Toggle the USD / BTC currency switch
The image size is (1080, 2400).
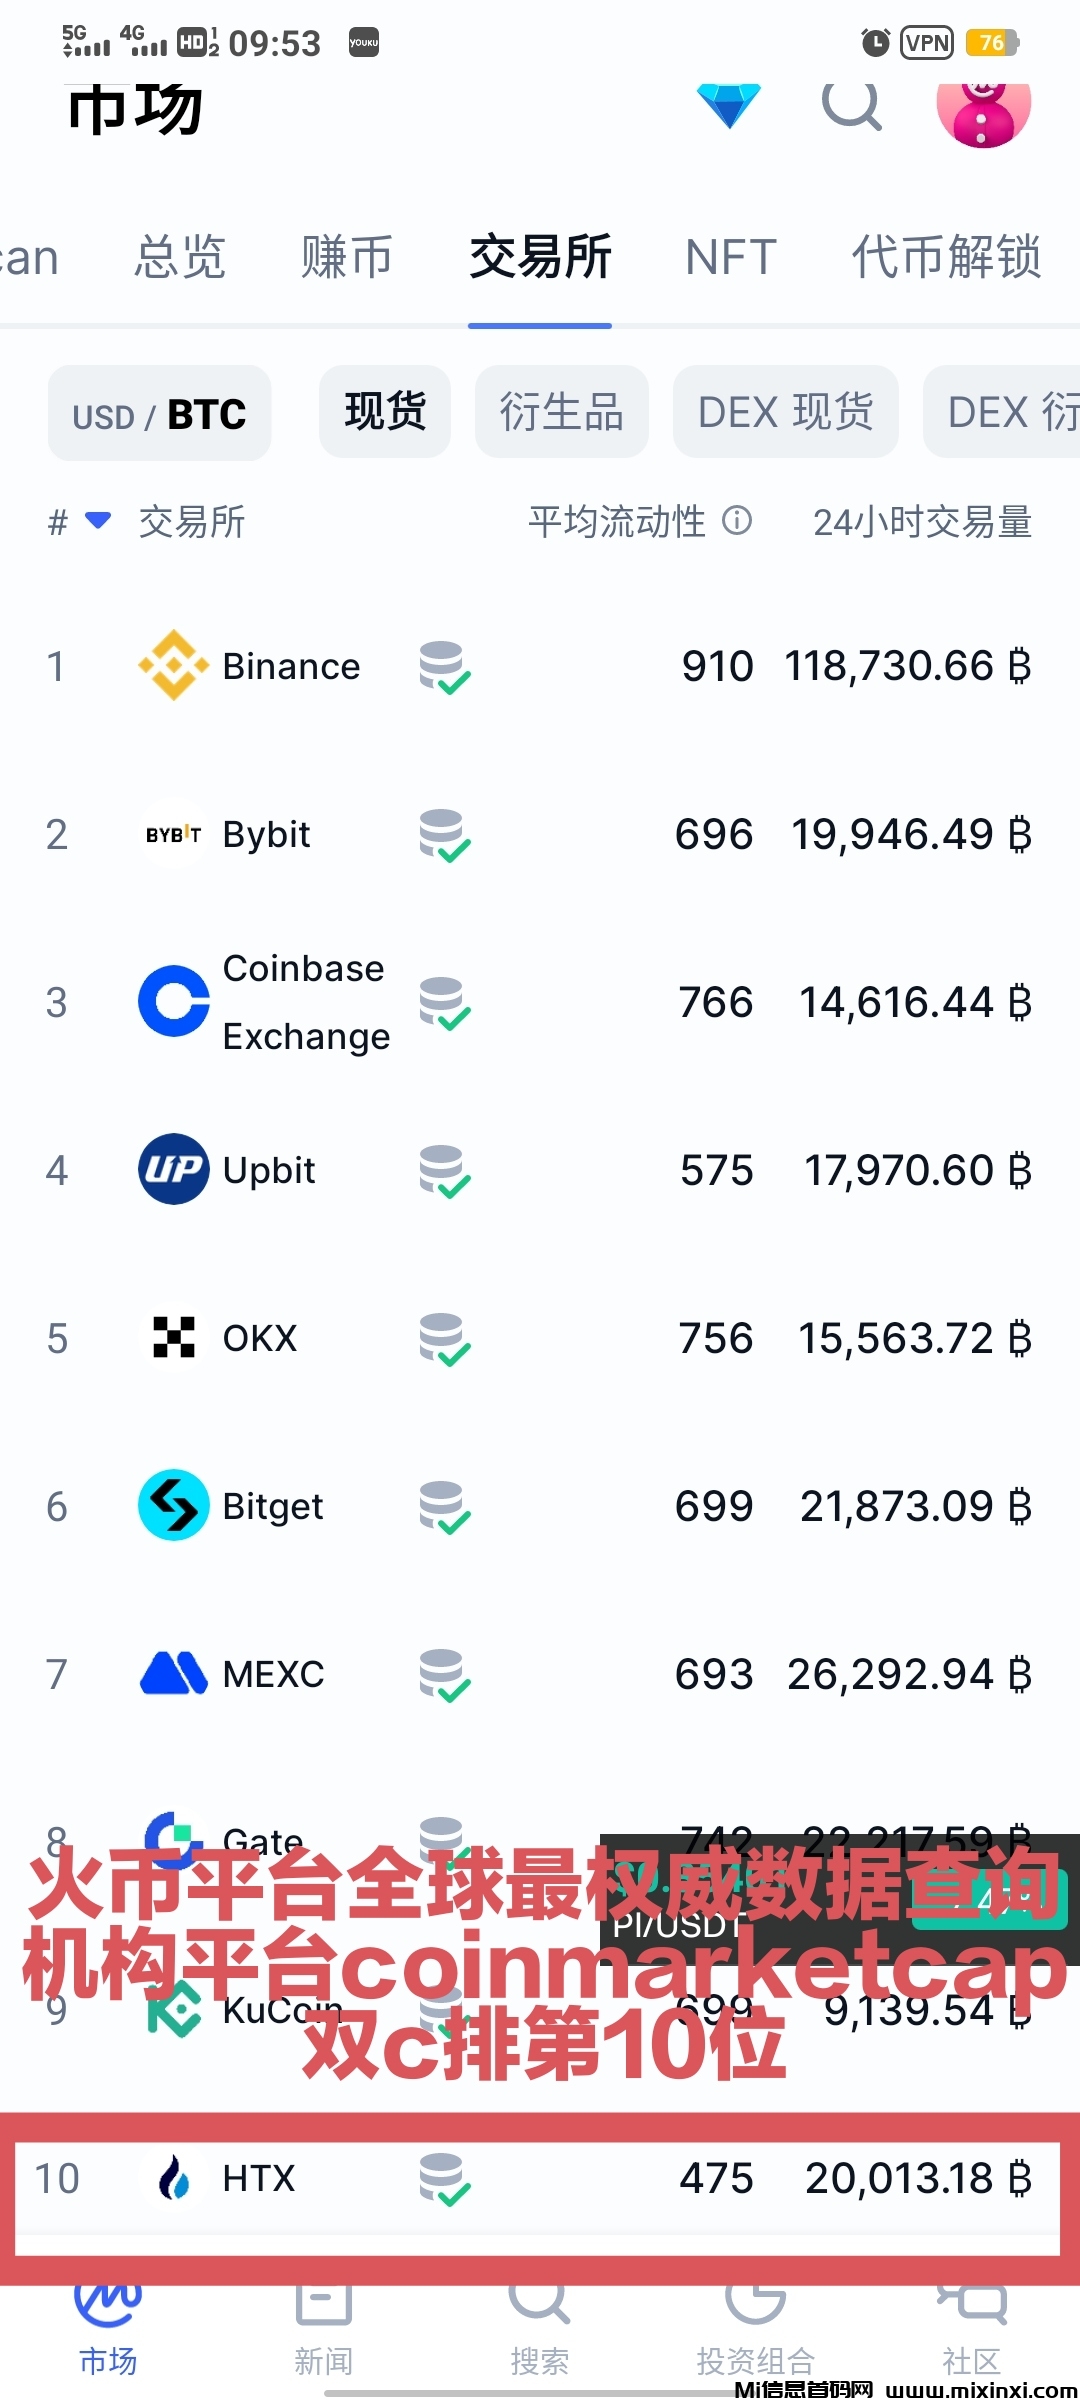(159, 413)
